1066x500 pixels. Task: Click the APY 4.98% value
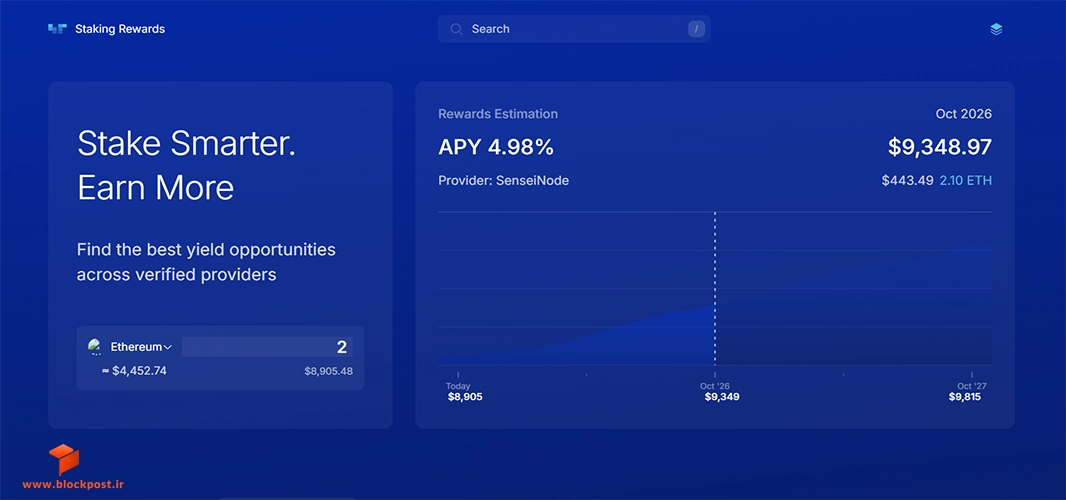point(496,147)
